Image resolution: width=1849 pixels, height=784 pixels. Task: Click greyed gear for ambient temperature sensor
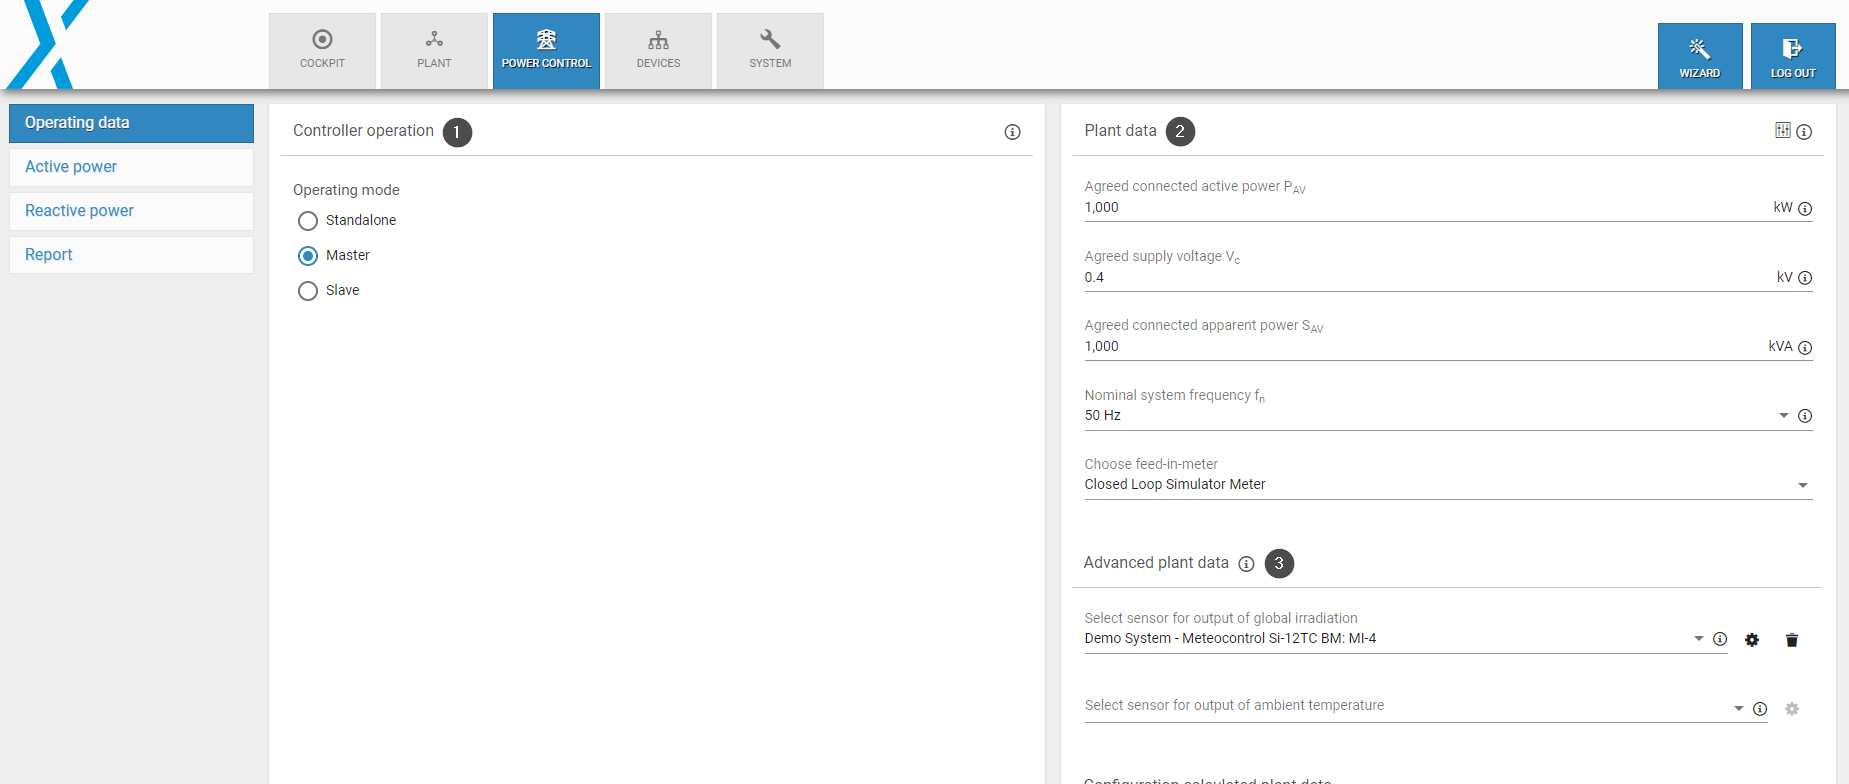click(x=1792, y=709)
